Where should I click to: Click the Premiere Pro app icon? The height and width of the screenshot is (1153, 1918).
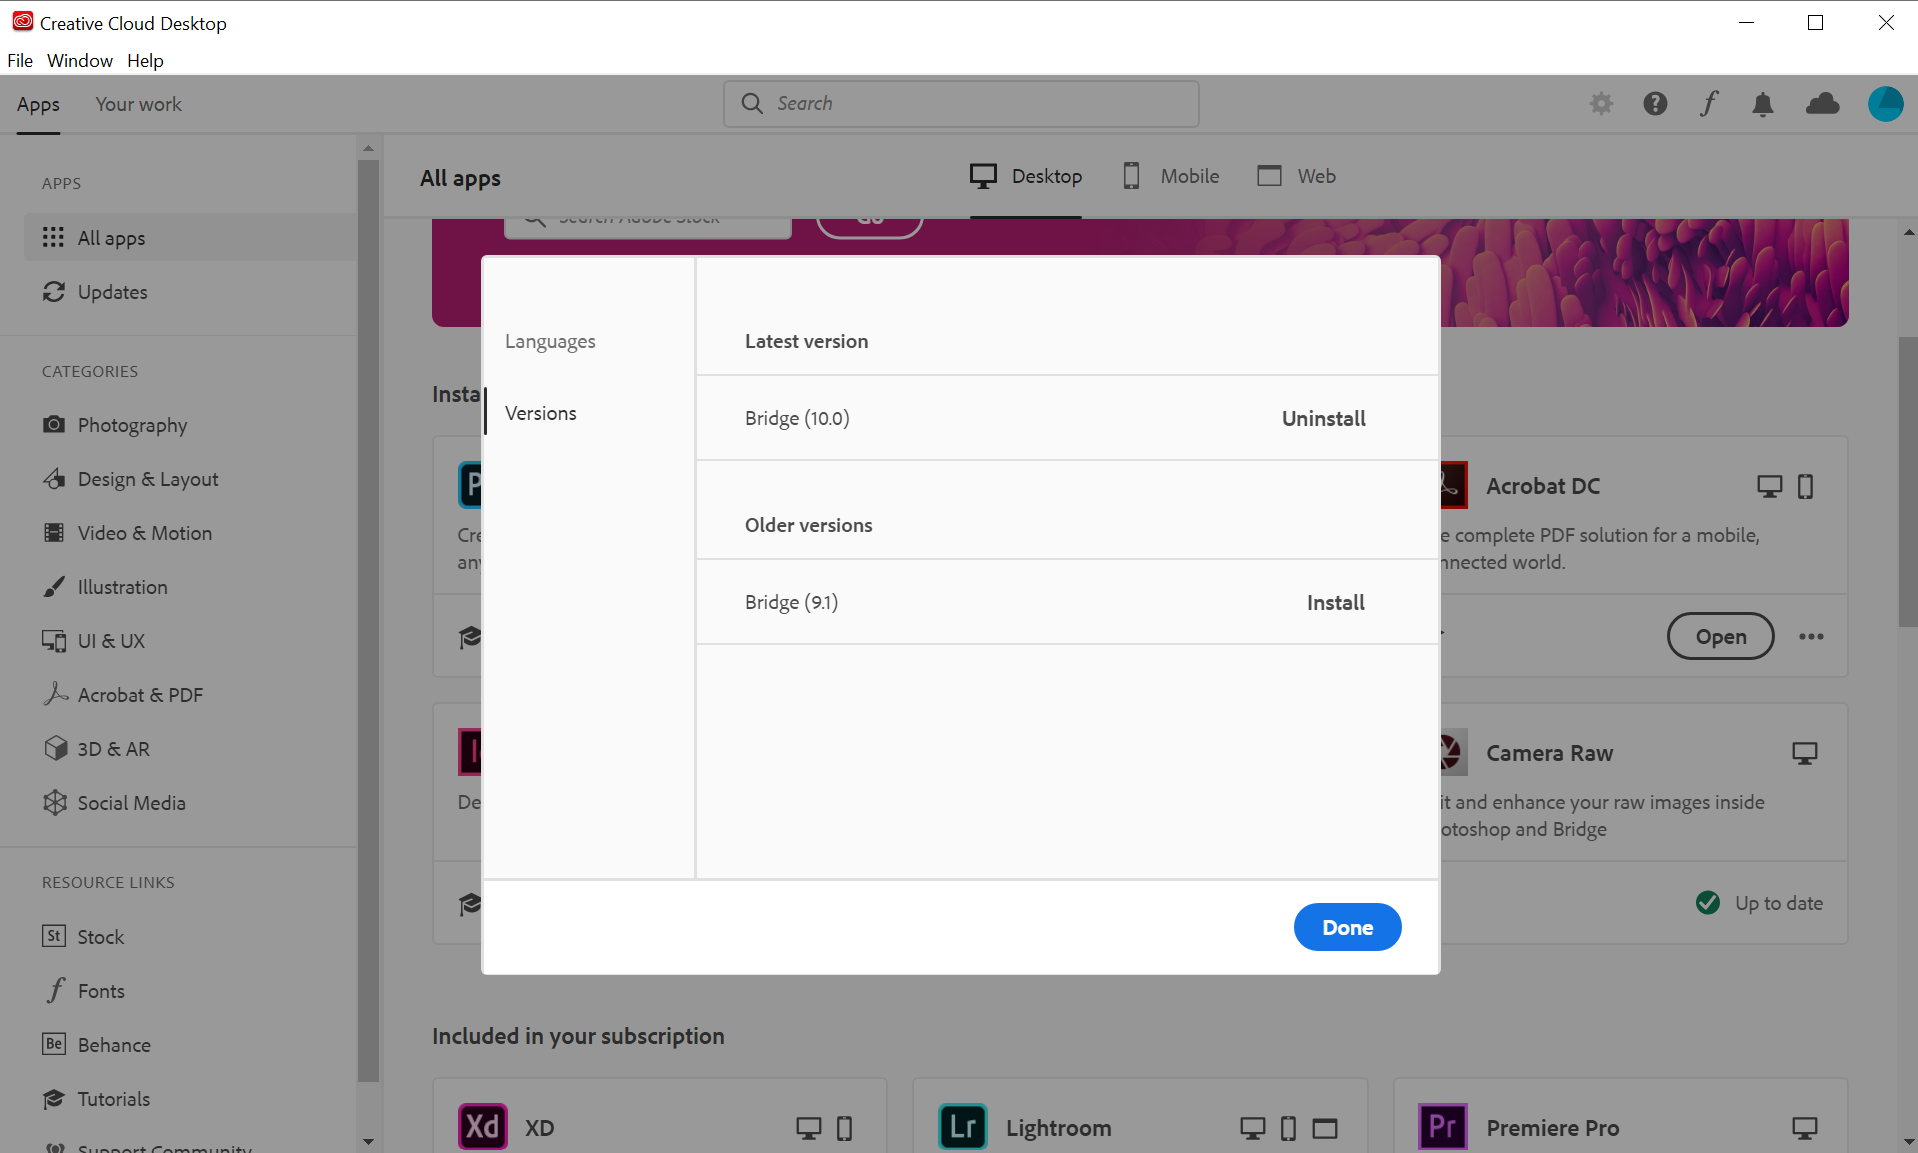[x=1441, y=1126]
